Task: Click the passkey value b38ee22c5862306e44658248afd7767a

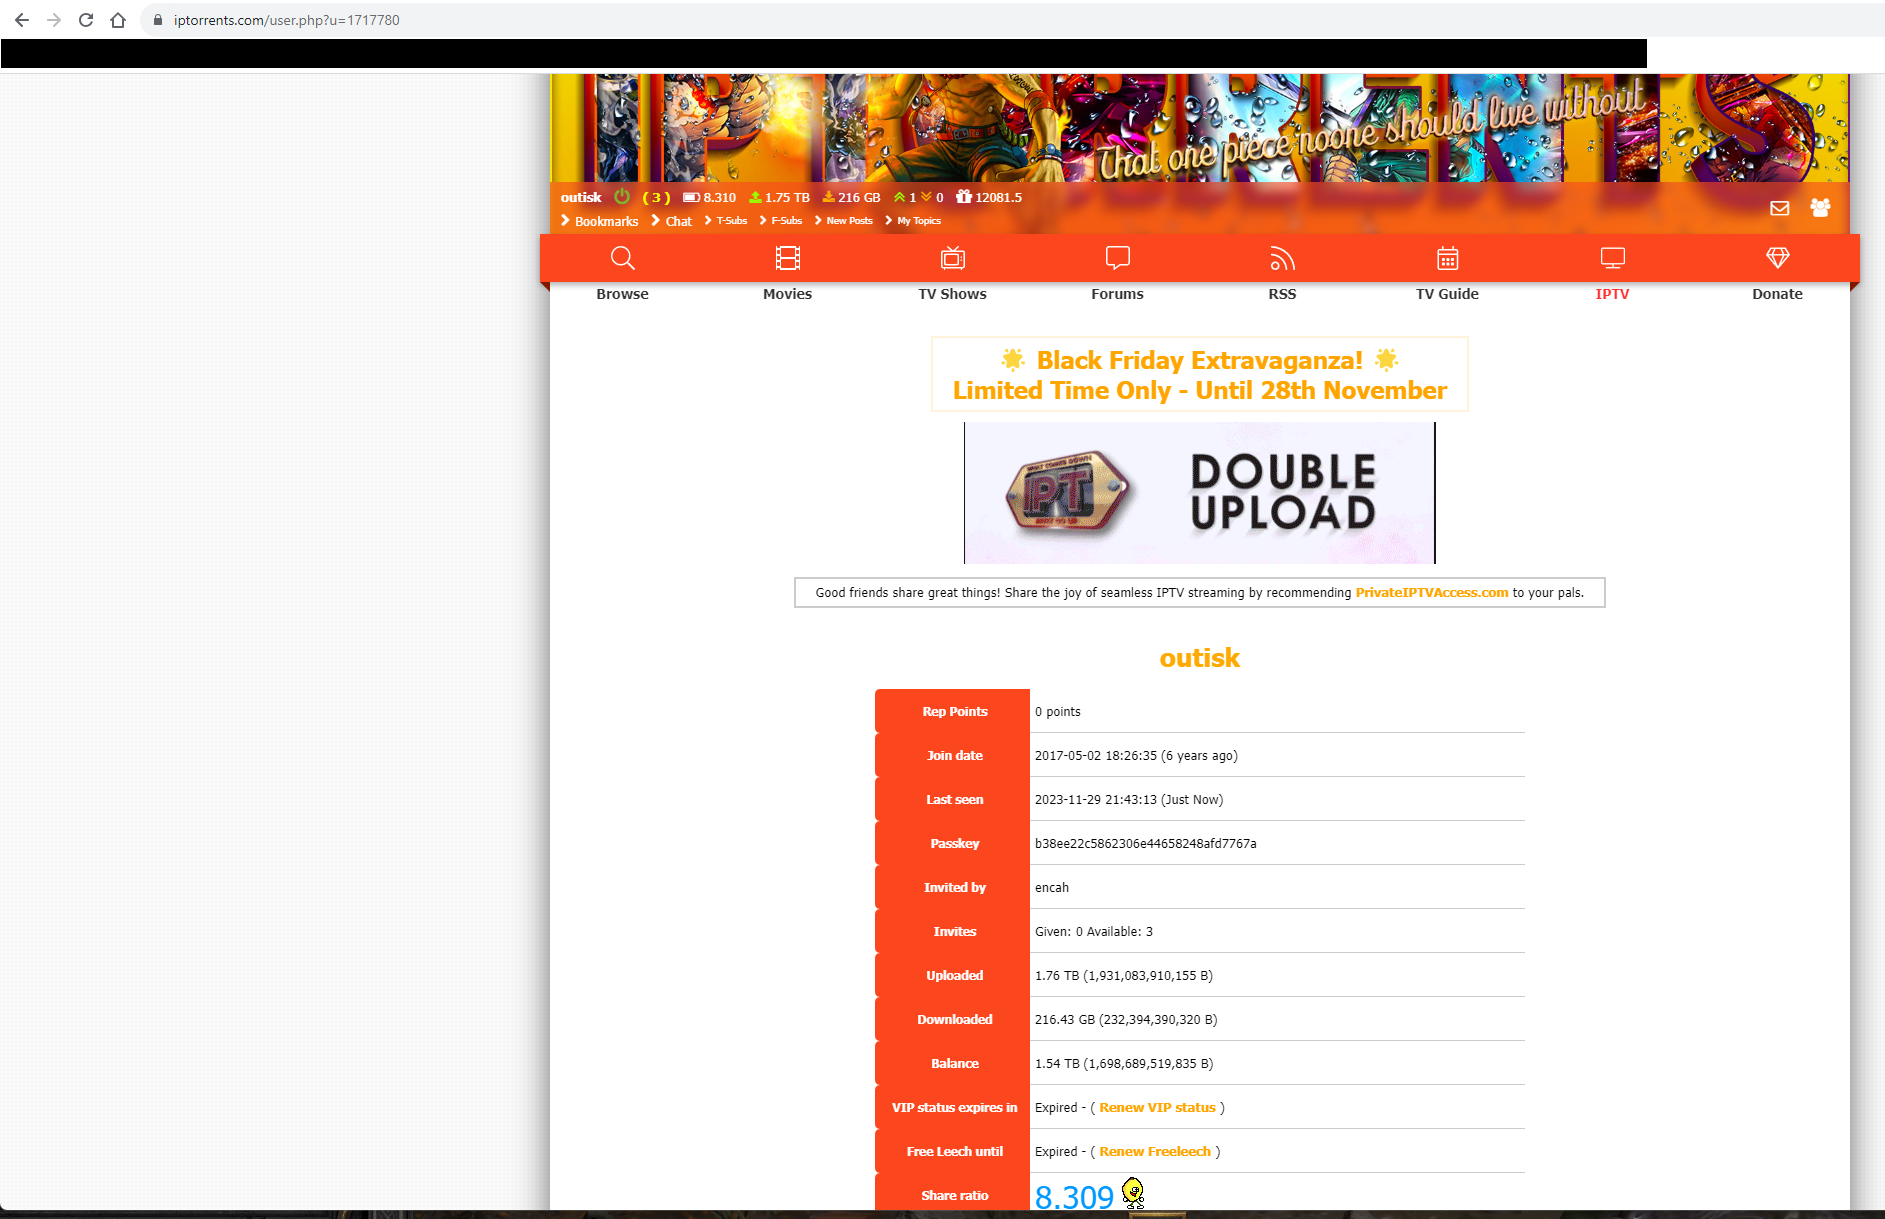Action: pos(1146,844)
